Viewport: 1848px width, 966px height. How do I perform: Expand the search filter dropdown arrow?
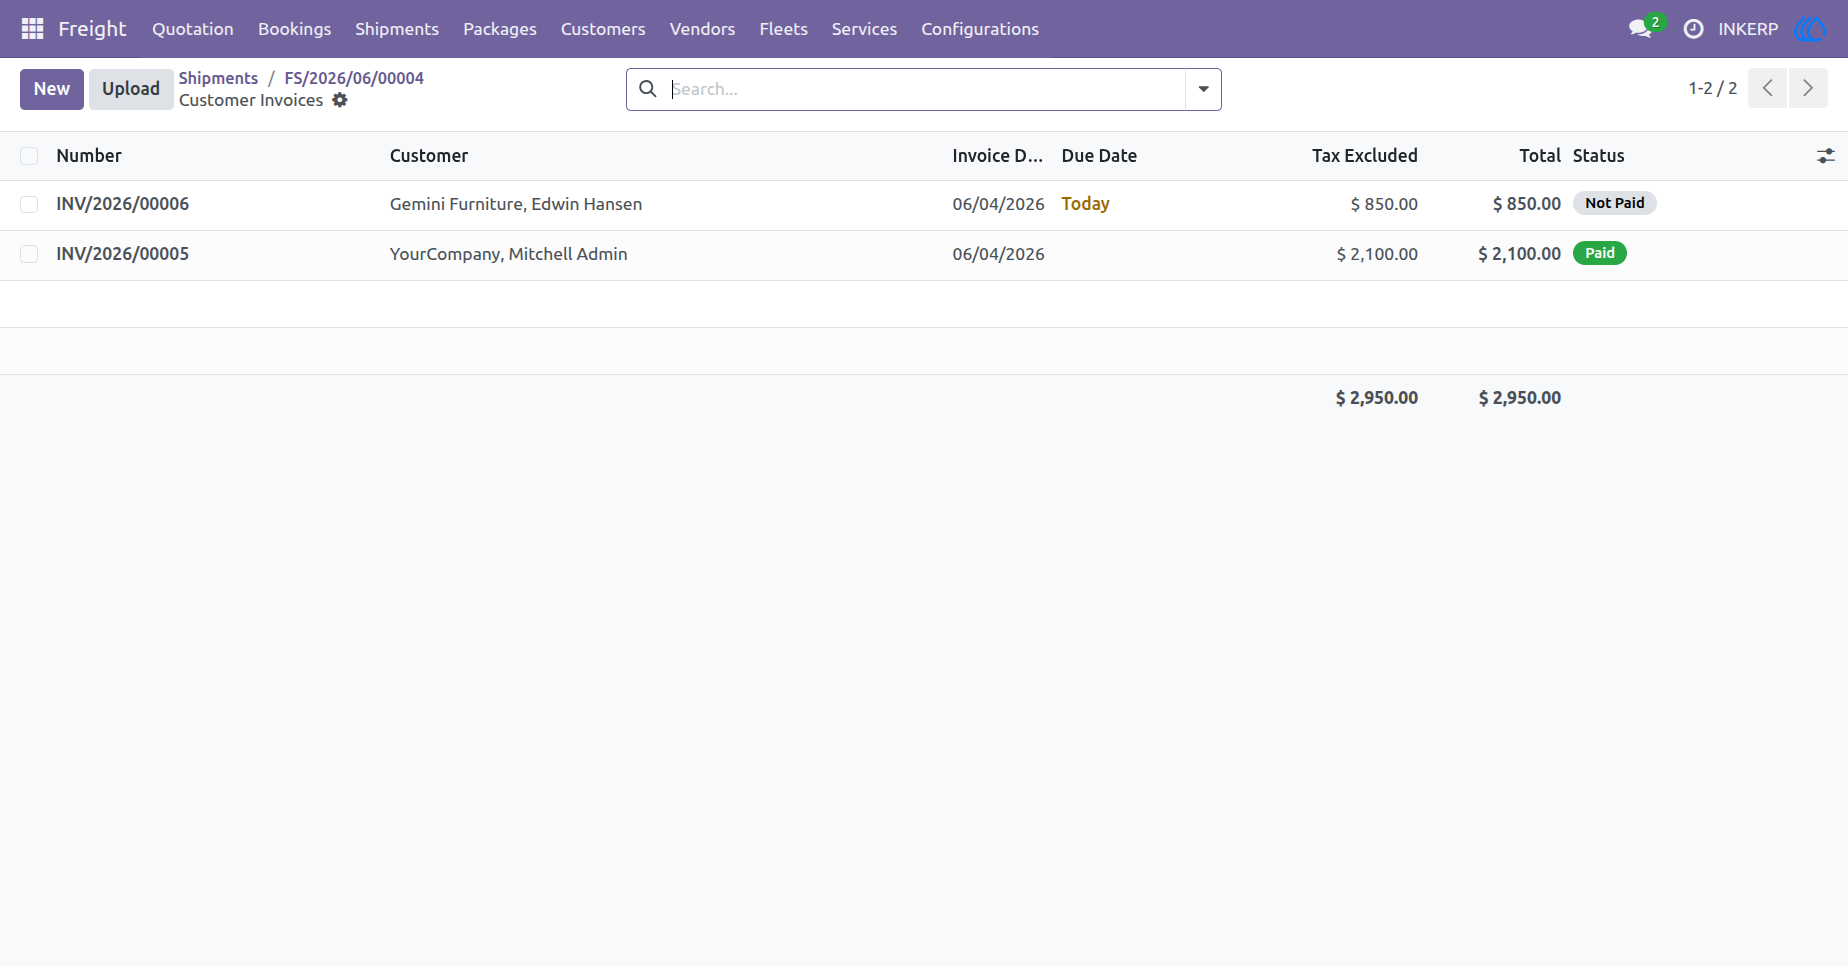(1203, 89)
